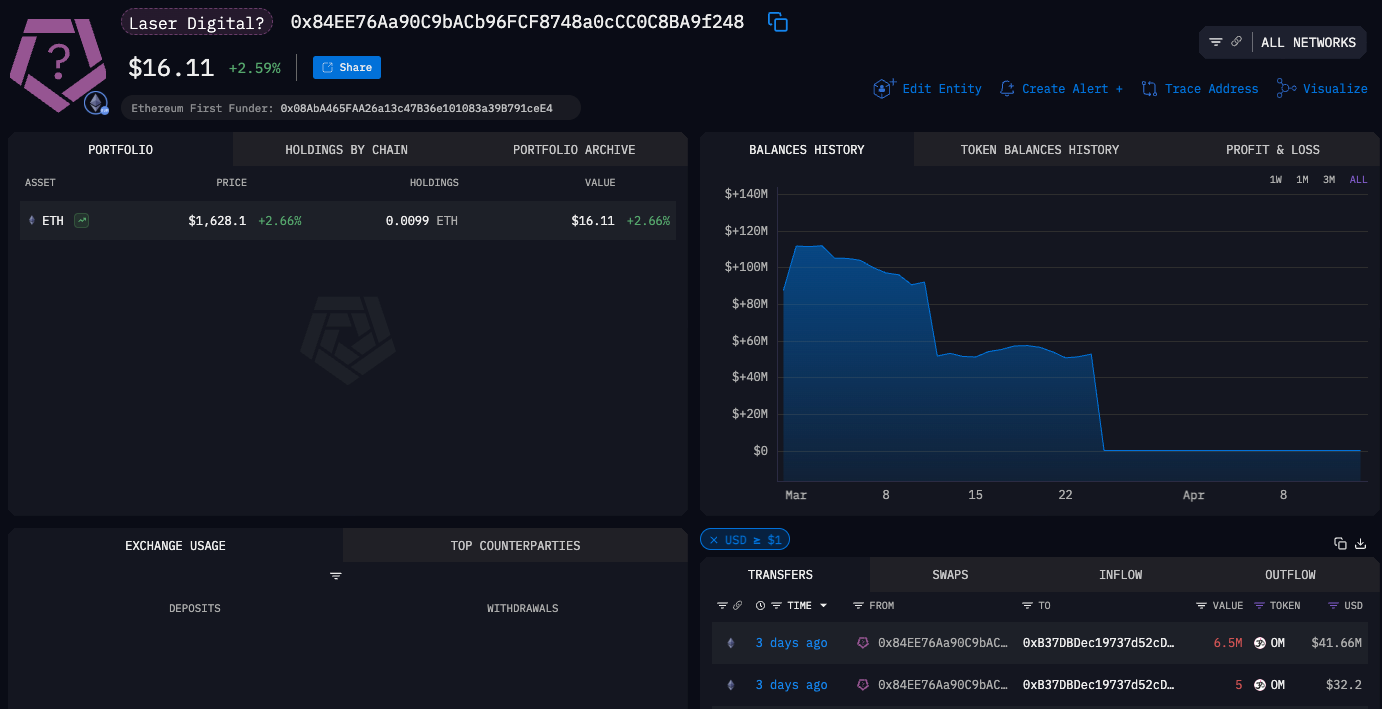This screenshot has height=709, width=1382.
Task: Click the clock icon next to TIME
Action: (761, 605)
